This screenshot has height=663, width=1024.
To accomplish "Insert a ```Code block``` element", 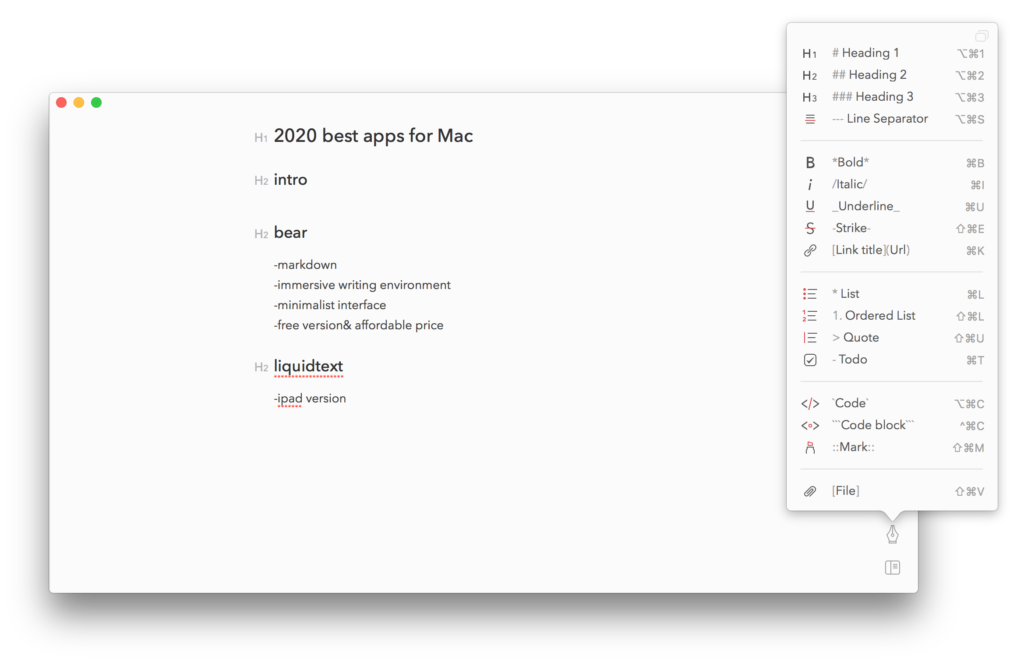I will (x=872, y=426).
